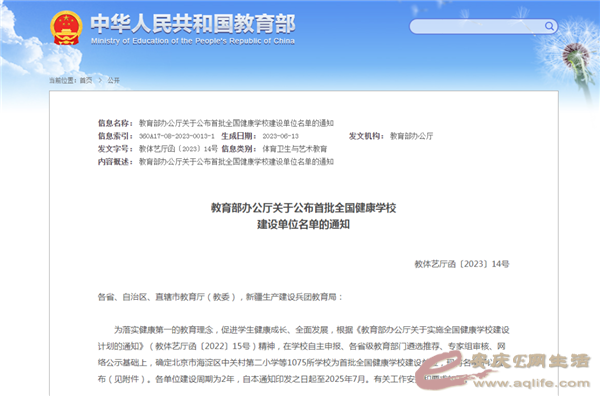Click the salutation line 各省、自治区、直辖市教育厅

[220, 297]
